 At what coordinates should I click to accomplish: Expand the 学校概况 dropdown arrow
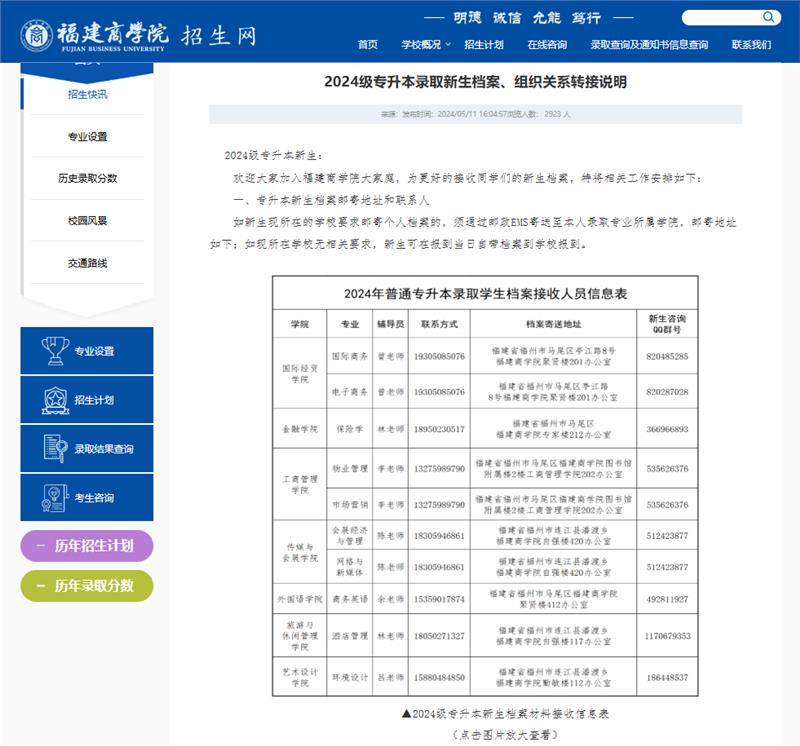[448, 44]
